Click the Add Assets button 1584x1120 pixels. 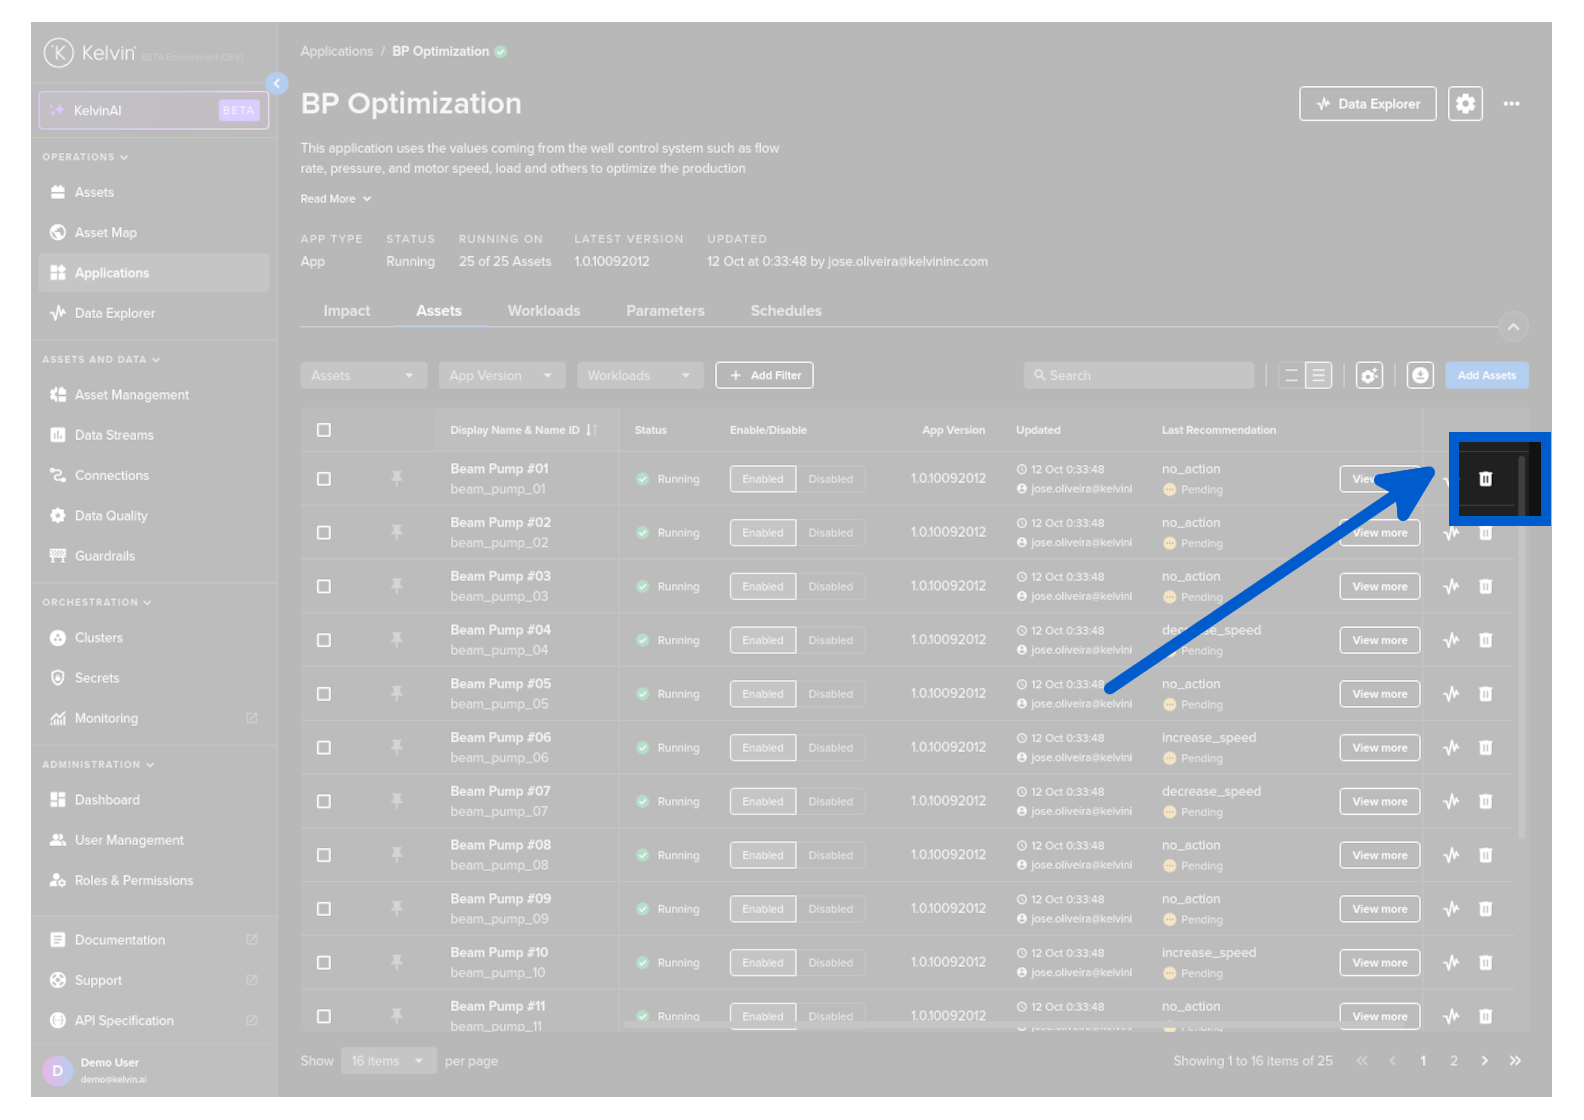[x=1486, y=376]
